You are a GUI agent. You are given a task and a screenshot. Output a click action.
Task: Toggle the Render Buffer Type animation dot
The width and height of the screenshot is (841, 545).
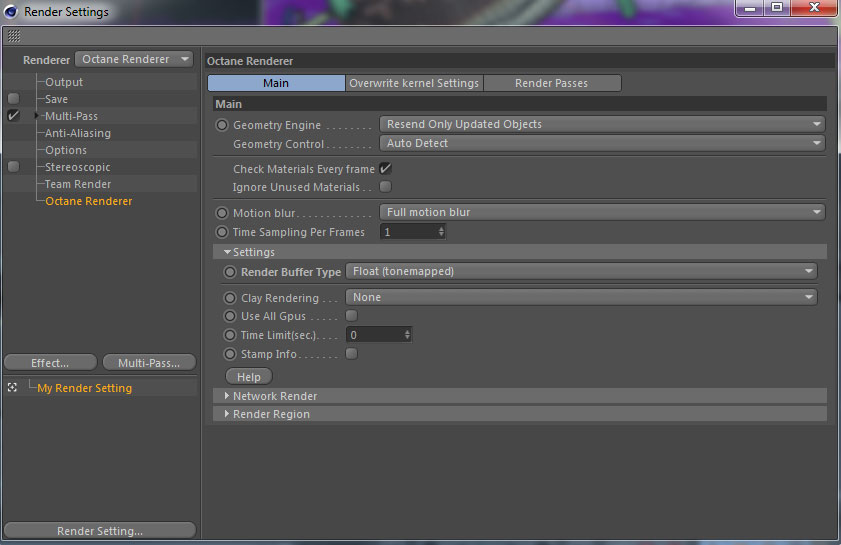point(230,272)
